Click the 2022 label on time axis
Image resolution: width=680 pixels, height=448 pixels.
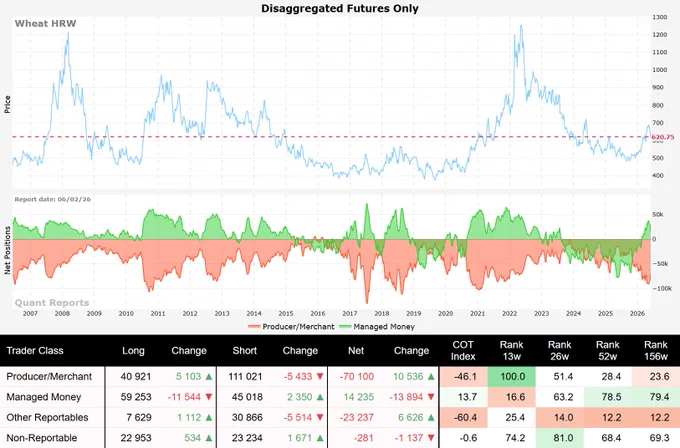coord(509,313)
